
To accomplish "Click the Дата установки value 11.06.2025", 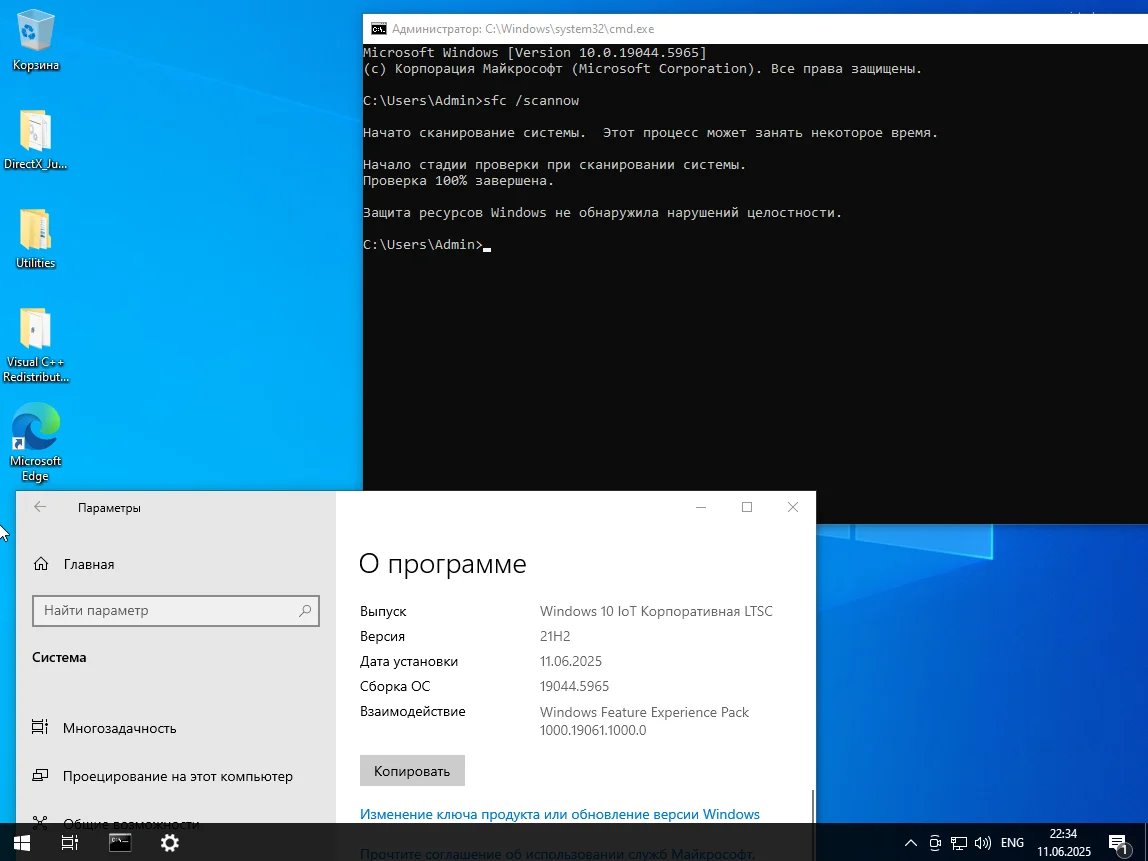I will pyautogui.click(x=571, y=661).
